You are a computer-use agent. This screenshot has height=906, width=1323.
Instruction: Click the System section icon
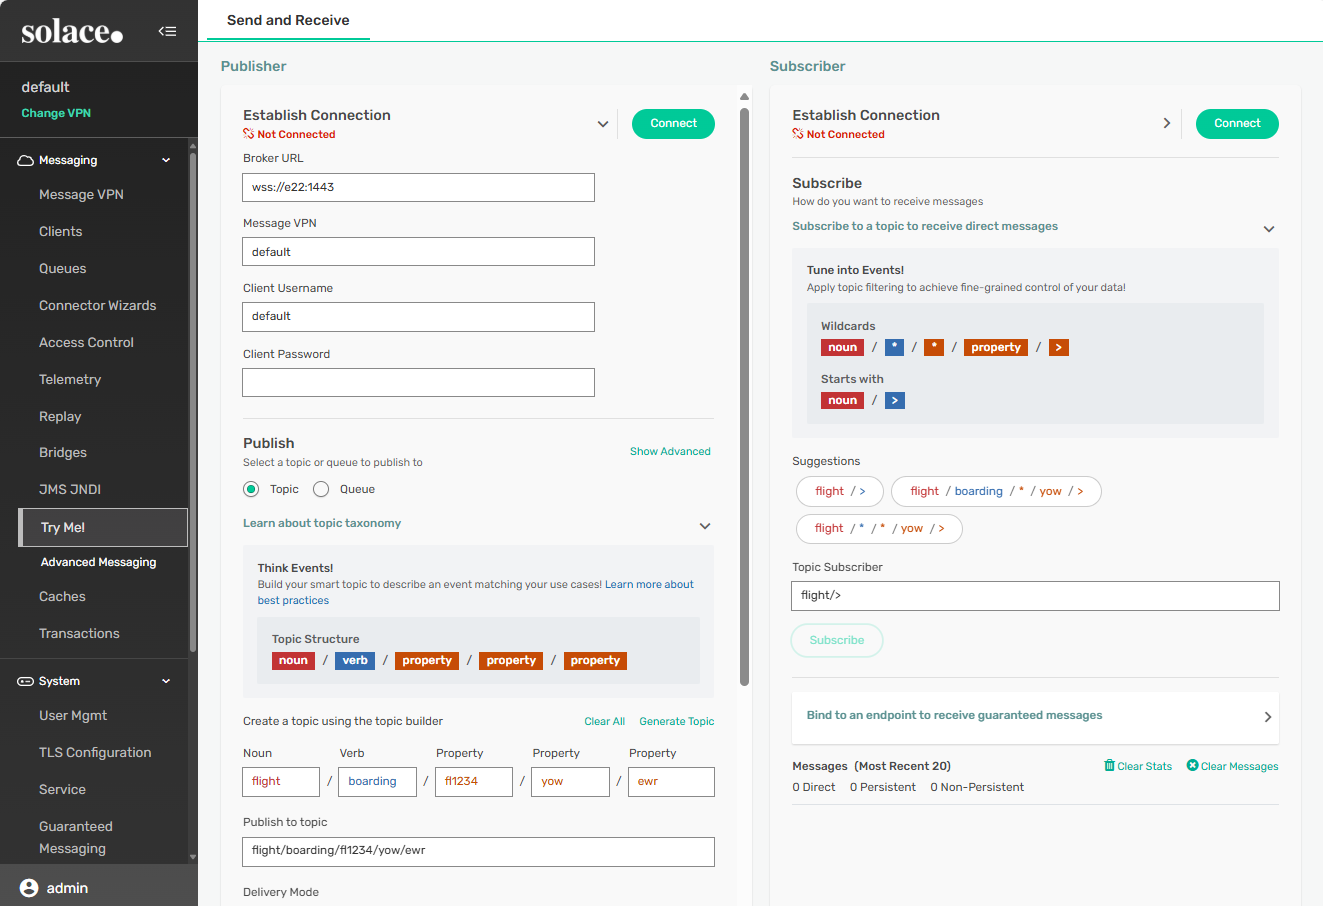click(x=26, y=681)
